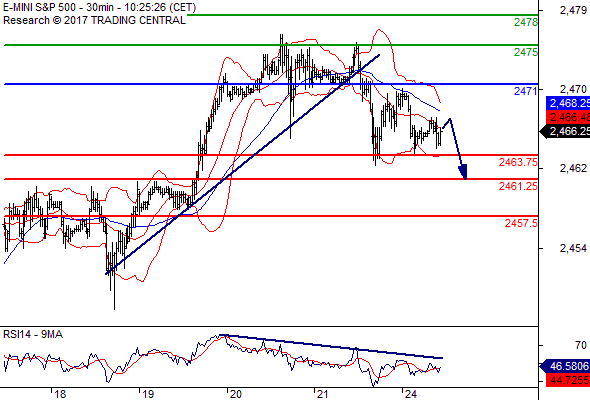Click date 19 on the time axis
Image resolution: width=590 pixels, height=400 pixels.
(x=148, y=394)
